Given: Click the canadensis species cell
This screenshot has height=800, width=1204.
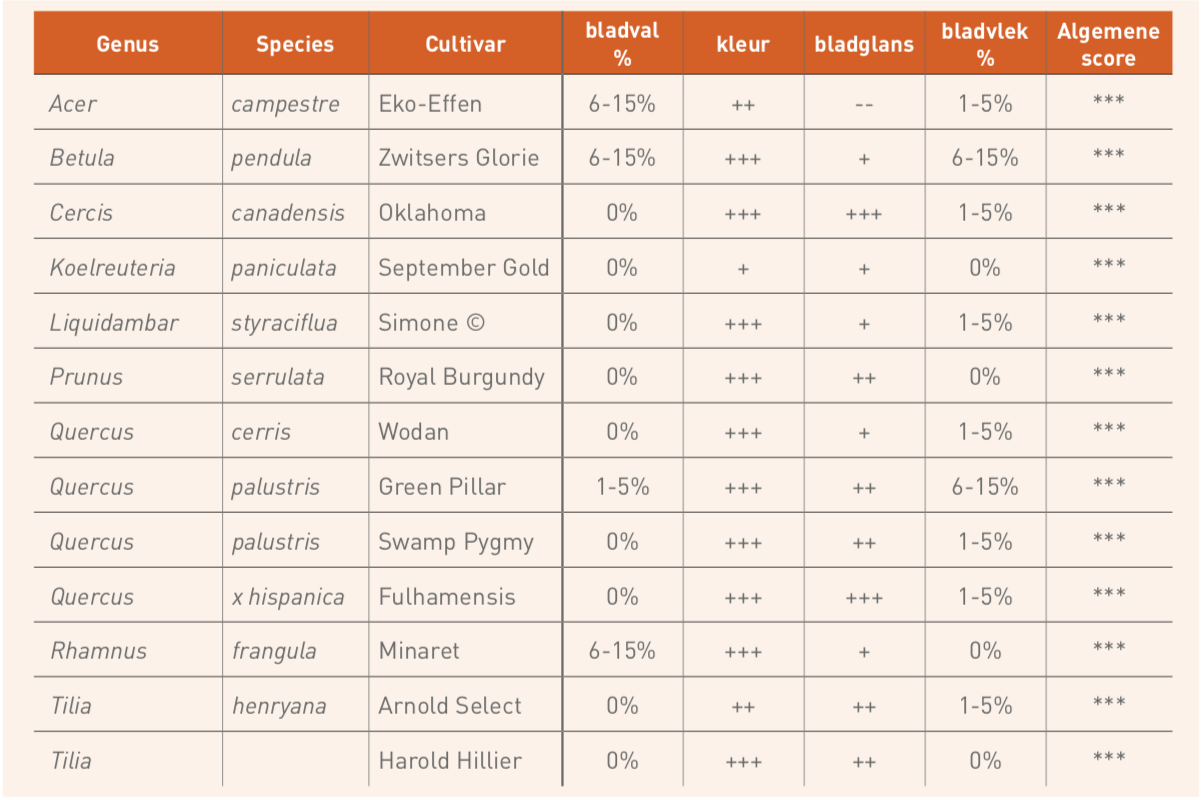Looking at the screenshot, I should (295, 212).
